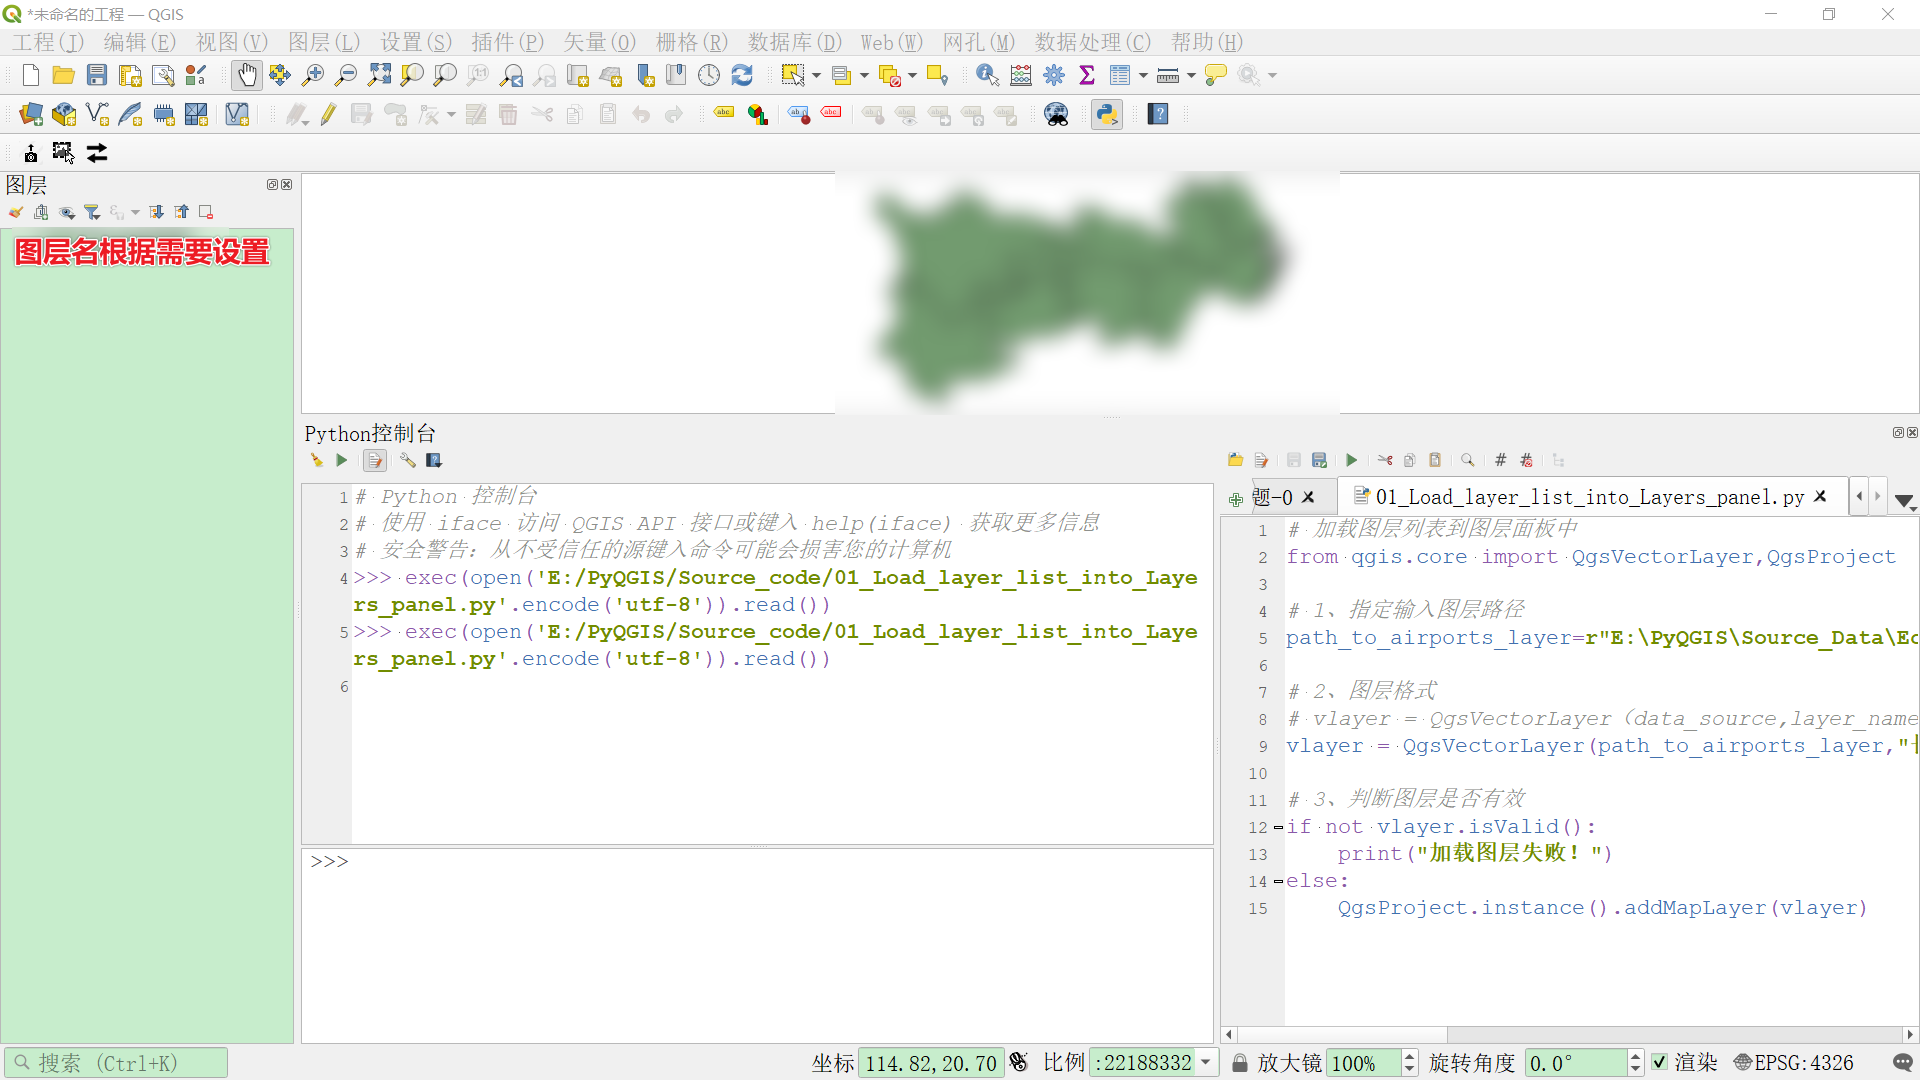Open the 矢量 menu
This screenshot has height=1080, width=1920.
596,42
